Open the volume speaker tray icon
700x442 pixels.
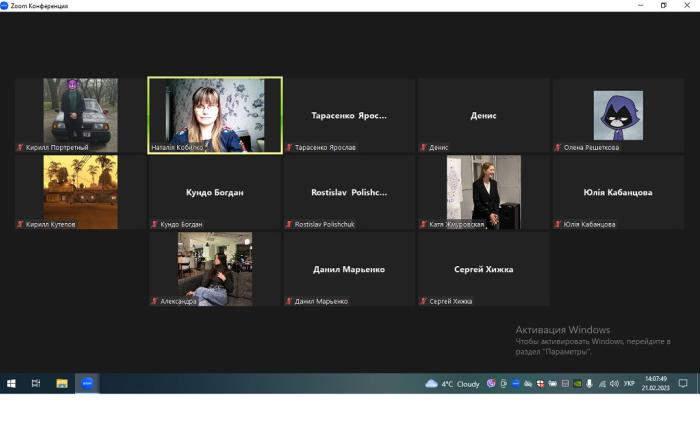[615, 383]
